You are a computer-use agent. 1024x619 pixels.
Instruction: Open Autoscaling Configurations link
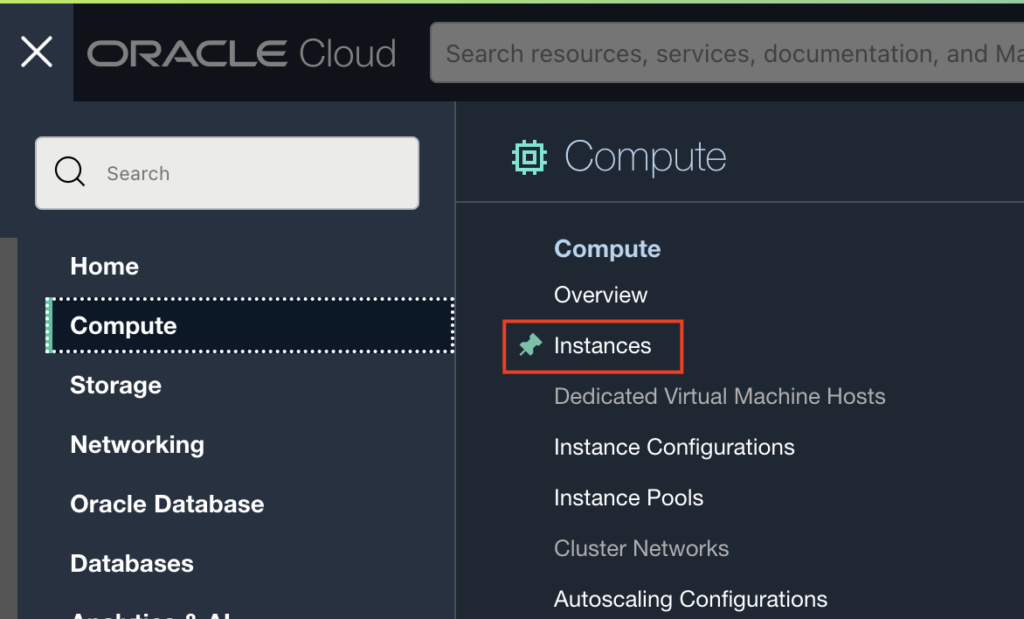[x=690, y=599]
